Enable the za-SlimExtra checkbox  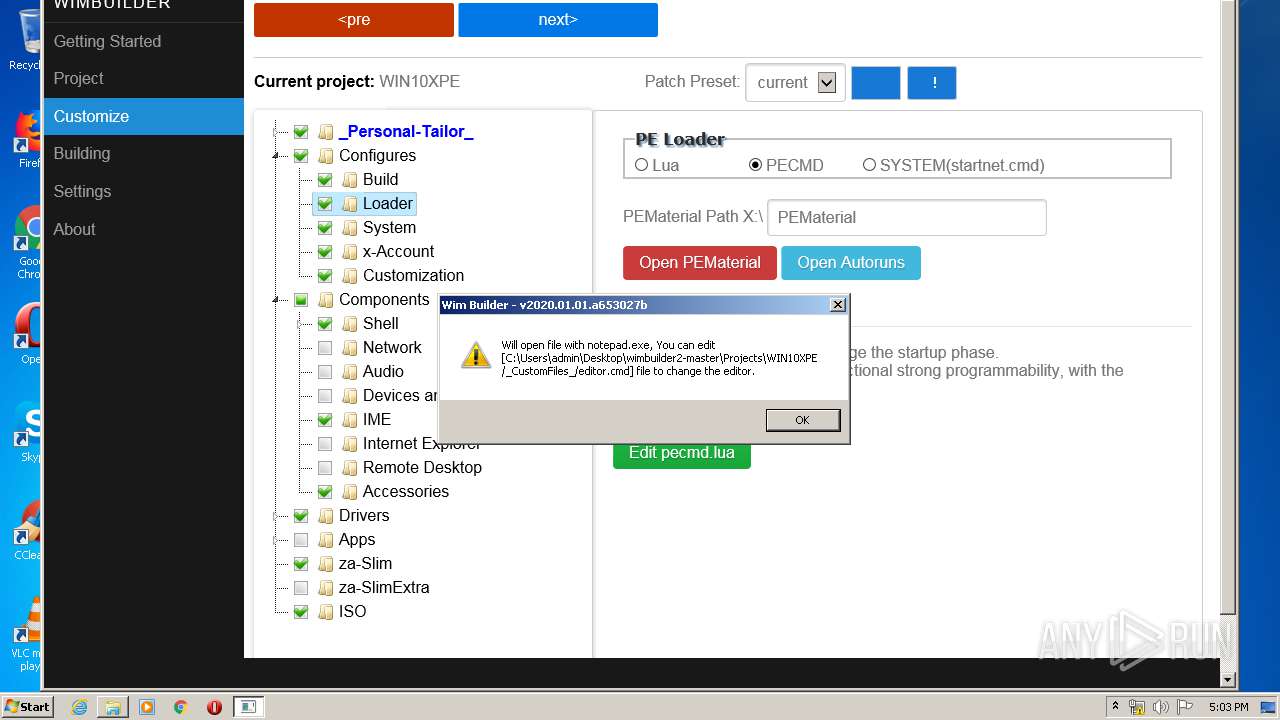coord(301,587)
